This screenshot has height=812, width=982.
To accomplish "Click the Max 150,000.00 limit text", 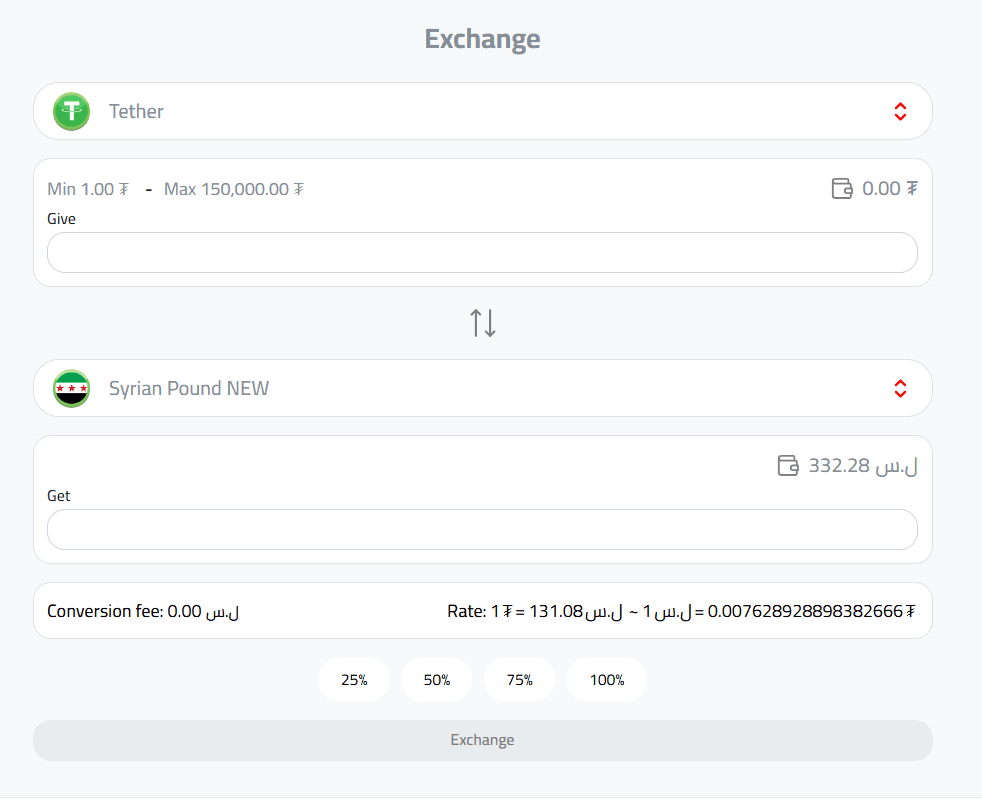I will [x=234, y=189].
